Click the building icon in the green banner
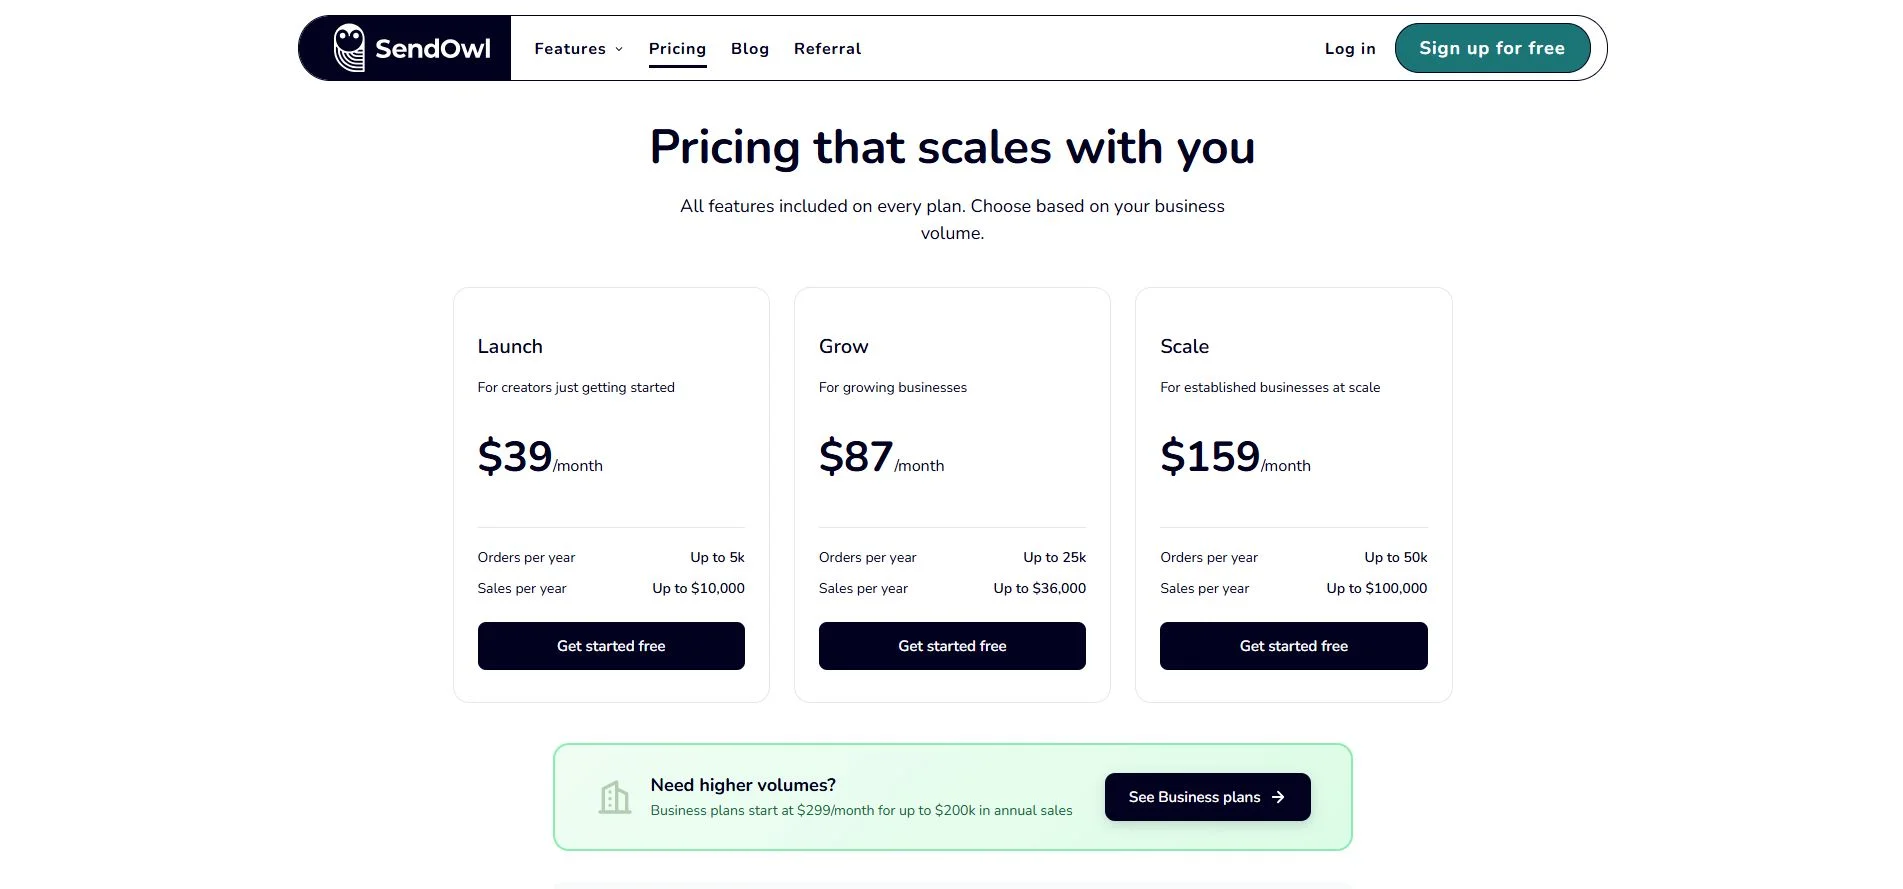The height and width of the screenshot is (889, 1903). (614, 797)
